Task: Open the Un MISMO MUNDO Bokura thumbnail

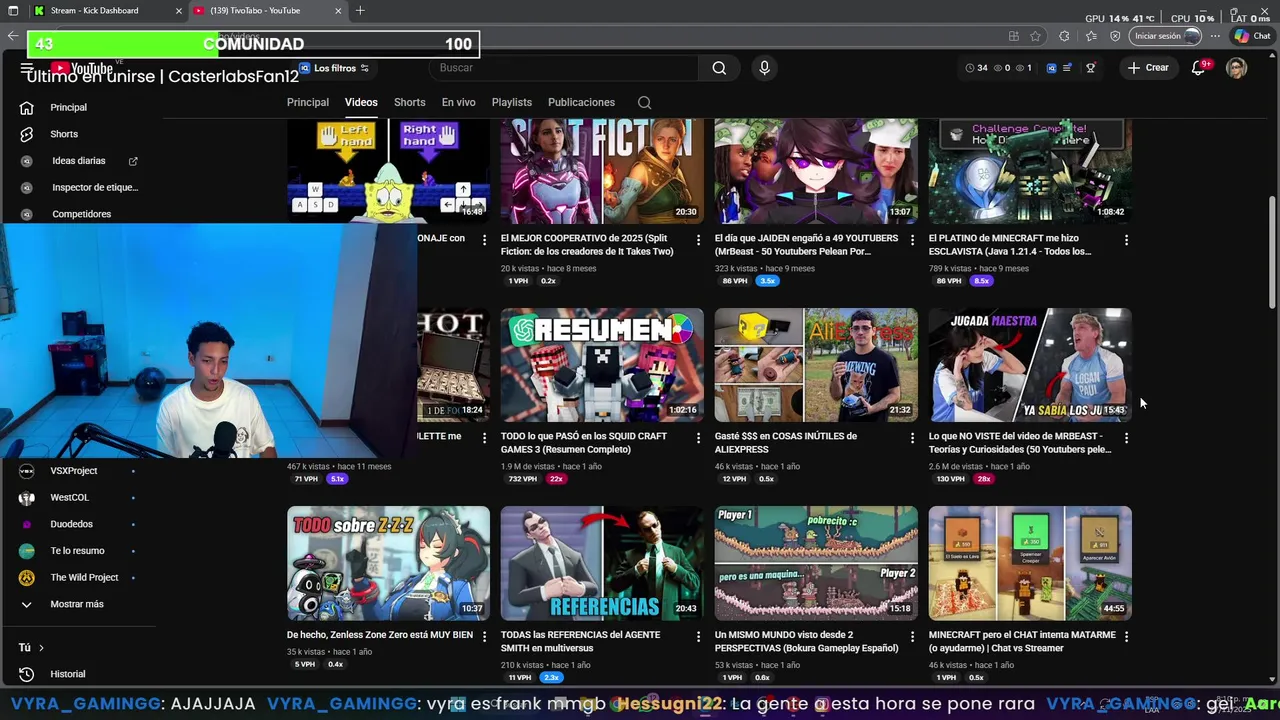Action: tap(816, 563)
